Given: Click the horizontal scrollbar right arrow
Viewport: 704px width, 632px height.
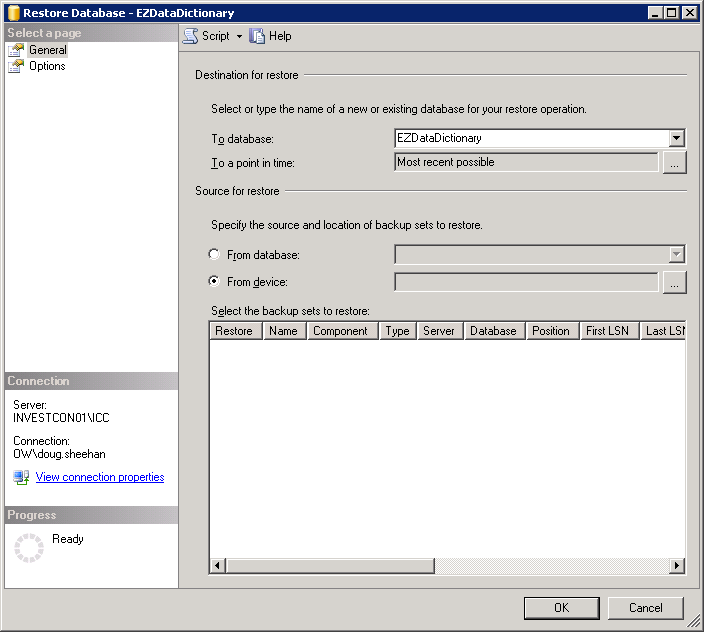Looking at the screenshot, I should [677, 566].
